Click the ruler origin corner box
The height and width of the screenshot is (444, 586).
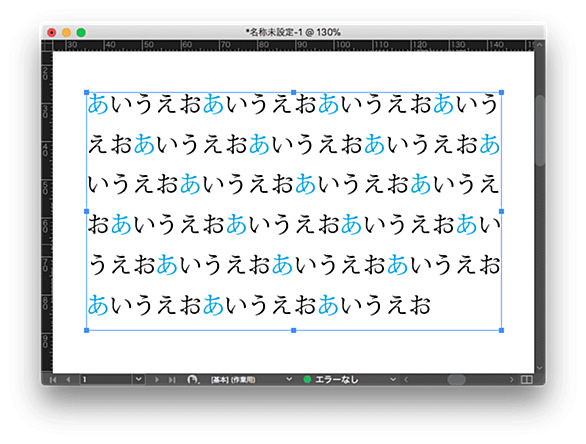point(47,46)
